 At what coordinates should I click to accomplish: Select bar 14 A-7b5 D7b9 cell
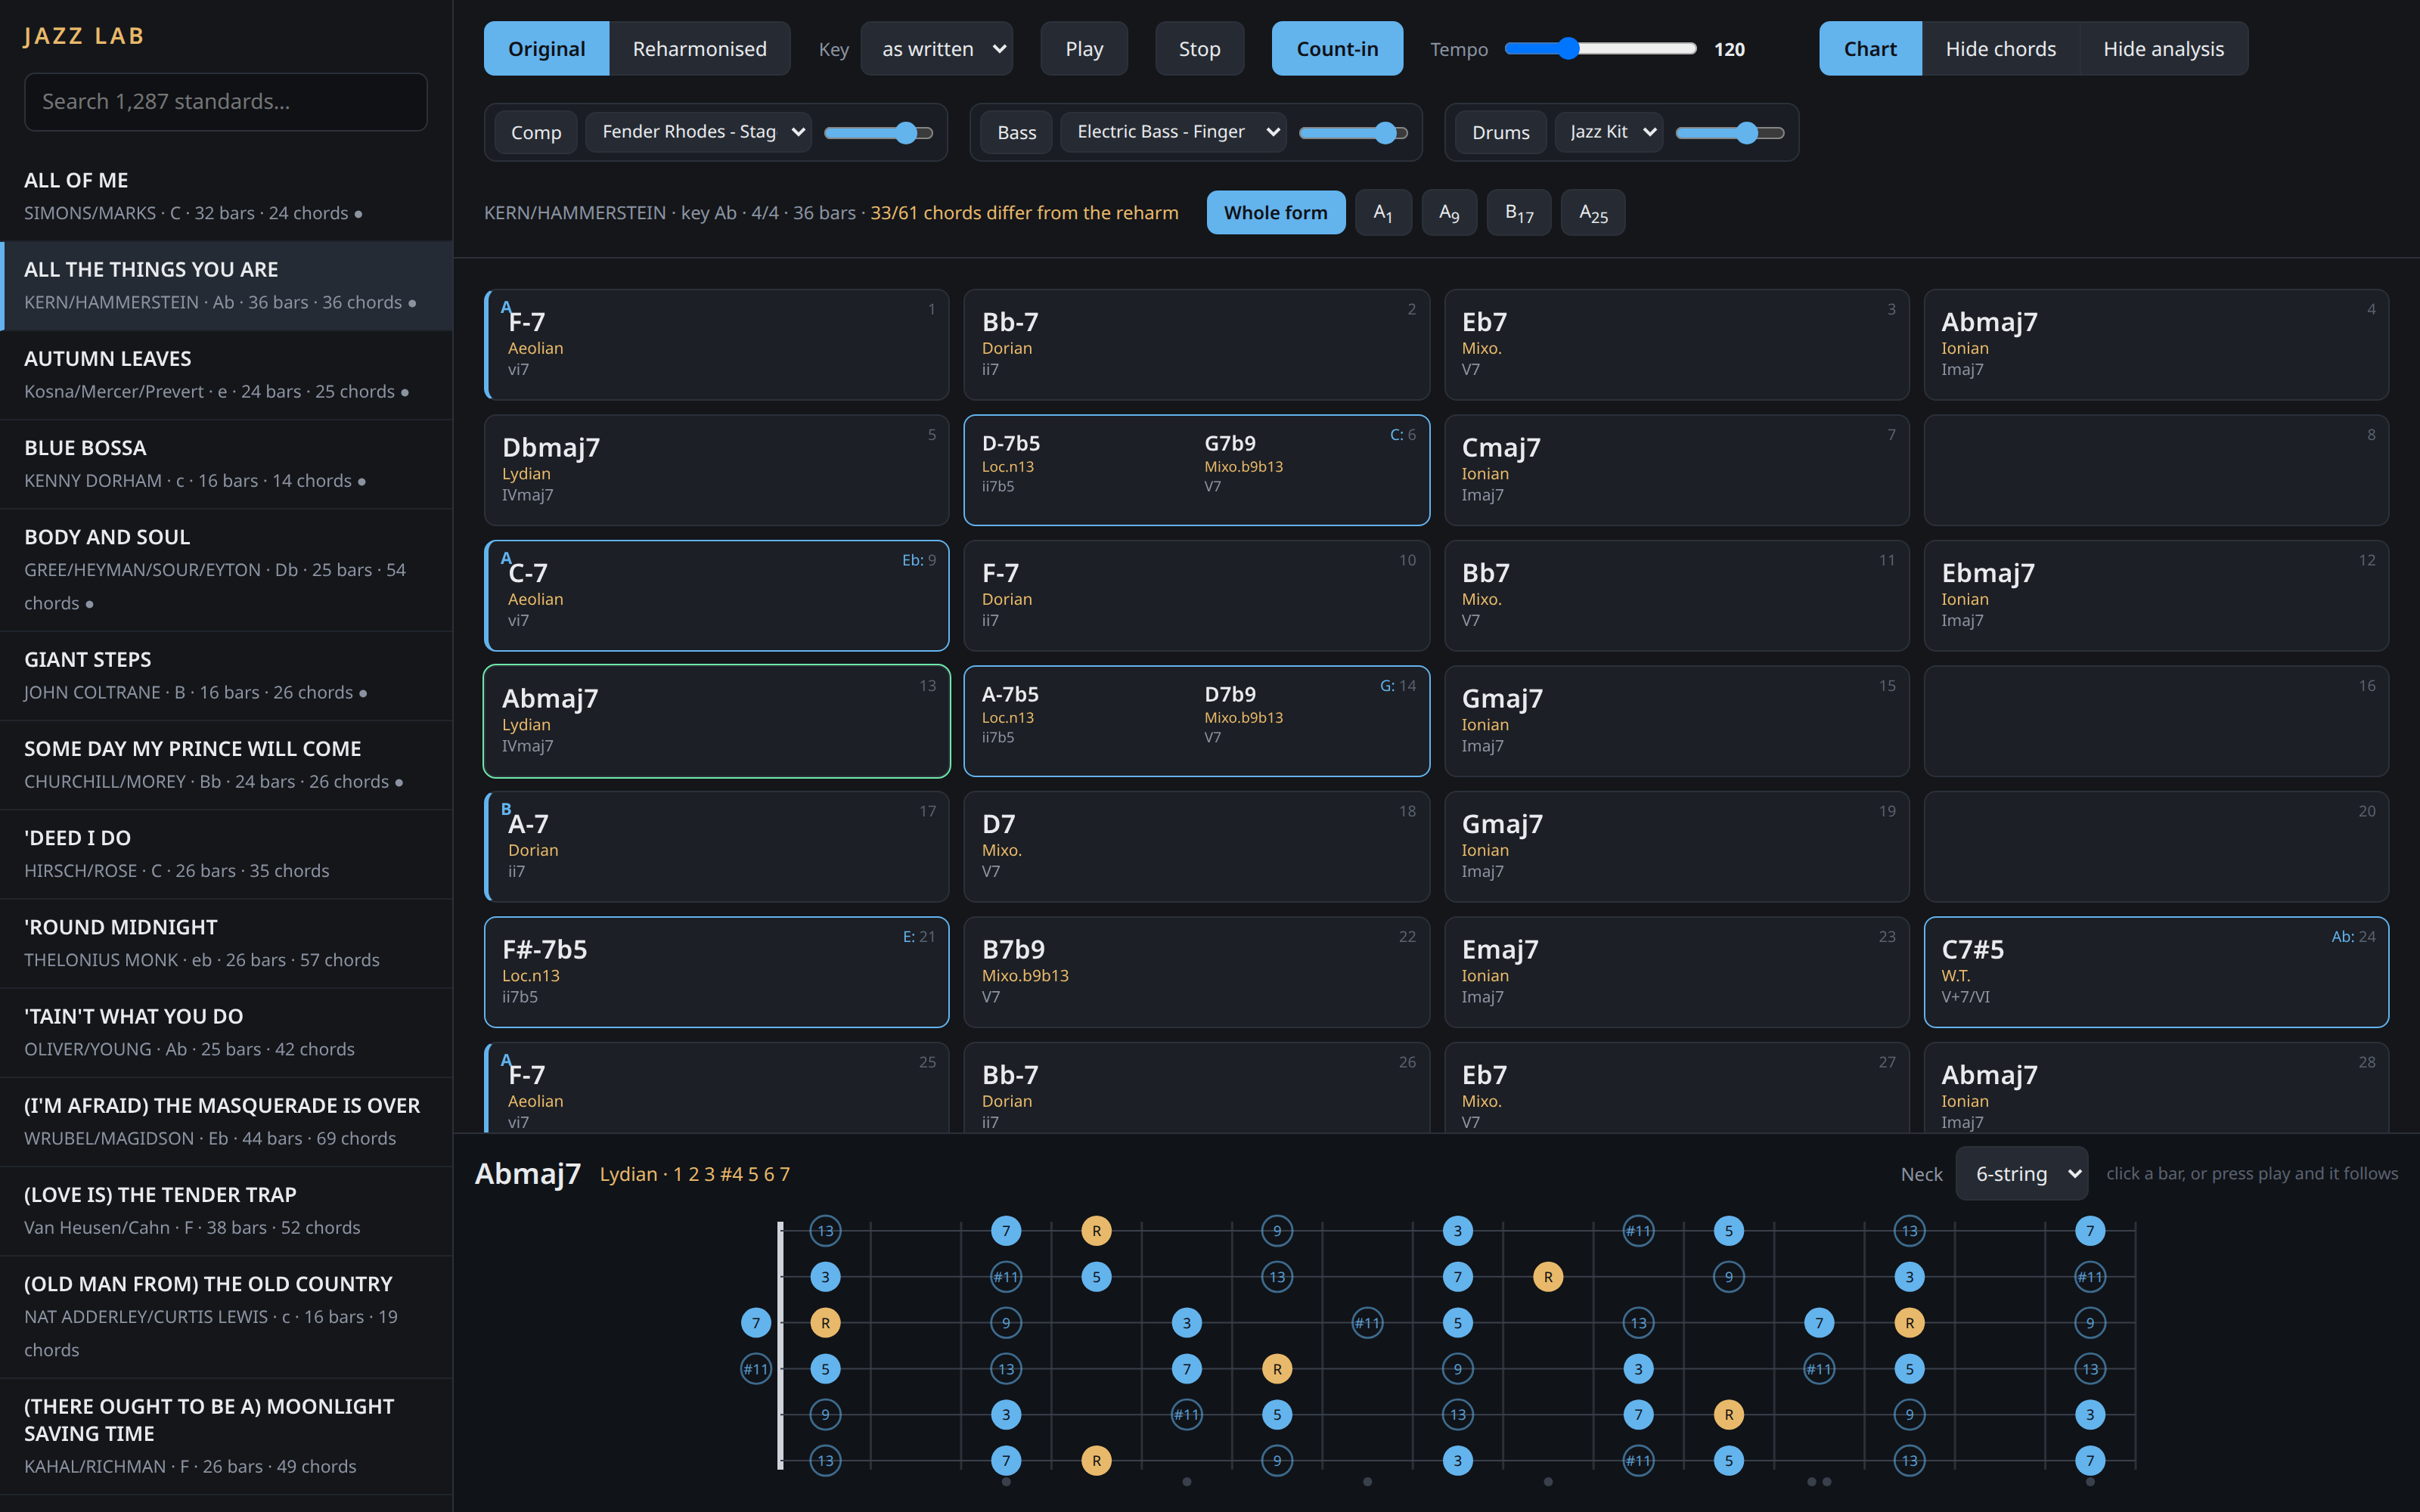(1196, 721)
